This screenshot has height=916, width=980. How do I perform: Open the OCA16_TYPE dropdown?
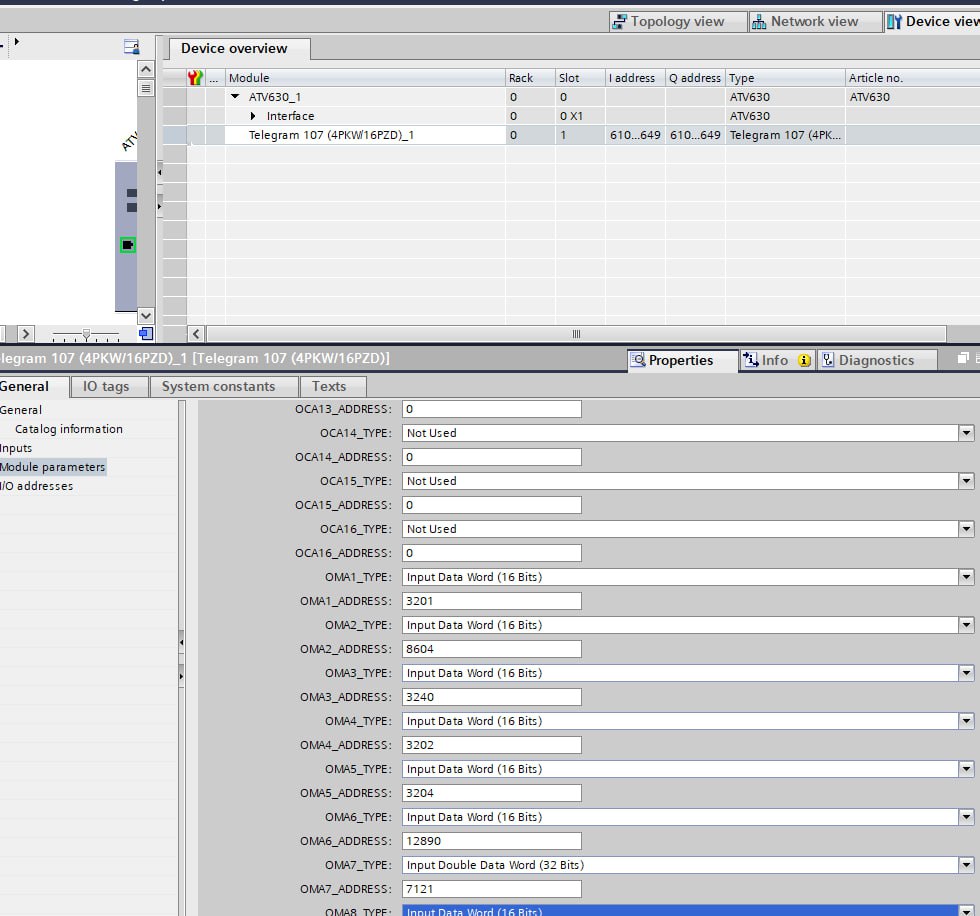tap(966, 529)
